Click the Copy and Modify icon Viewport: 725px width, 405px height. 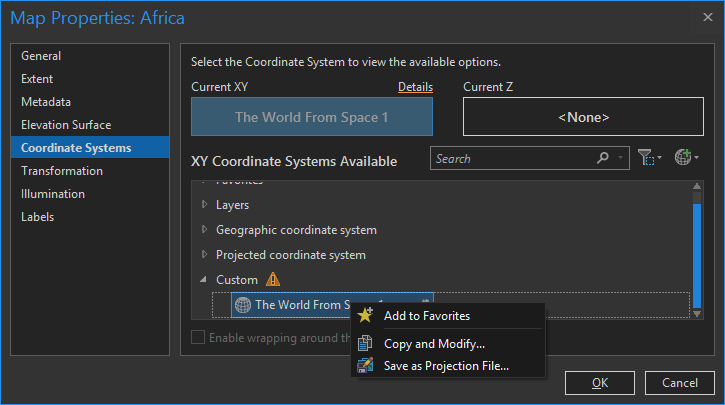365,344
